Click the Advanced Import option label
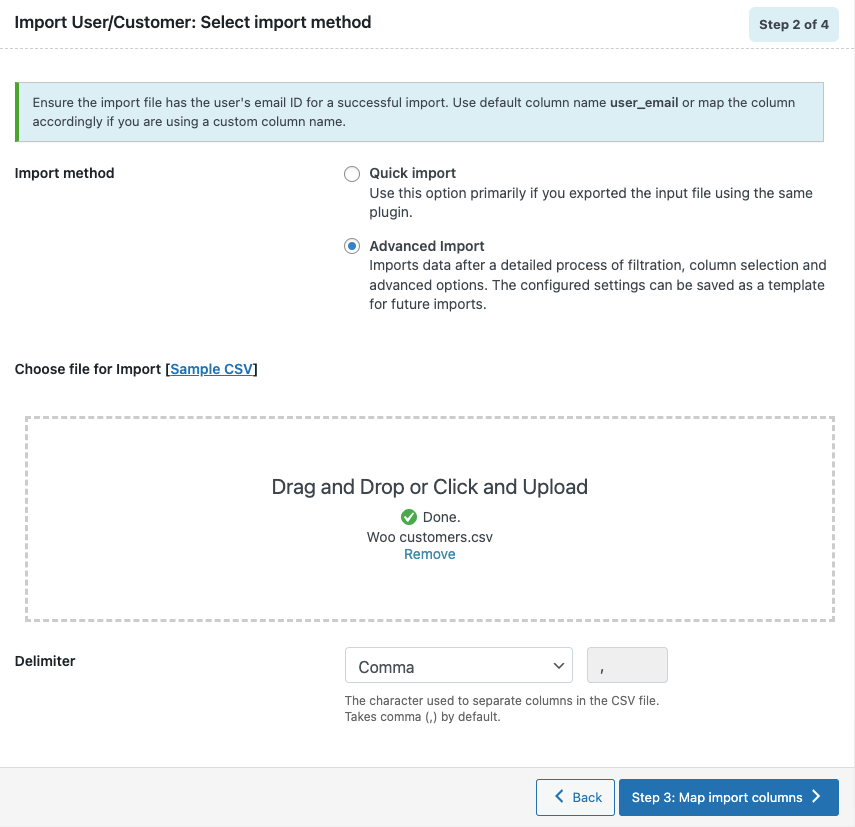The image size is (855, 827). point(427,246)
